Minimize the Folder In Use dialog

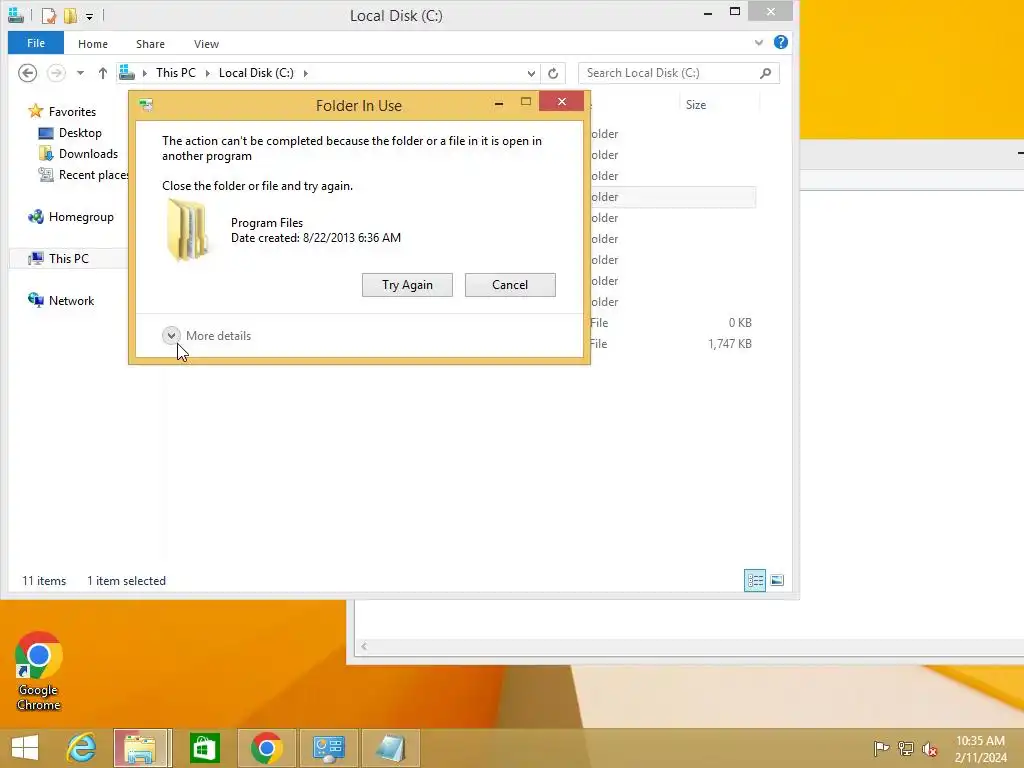coord(499,103)
